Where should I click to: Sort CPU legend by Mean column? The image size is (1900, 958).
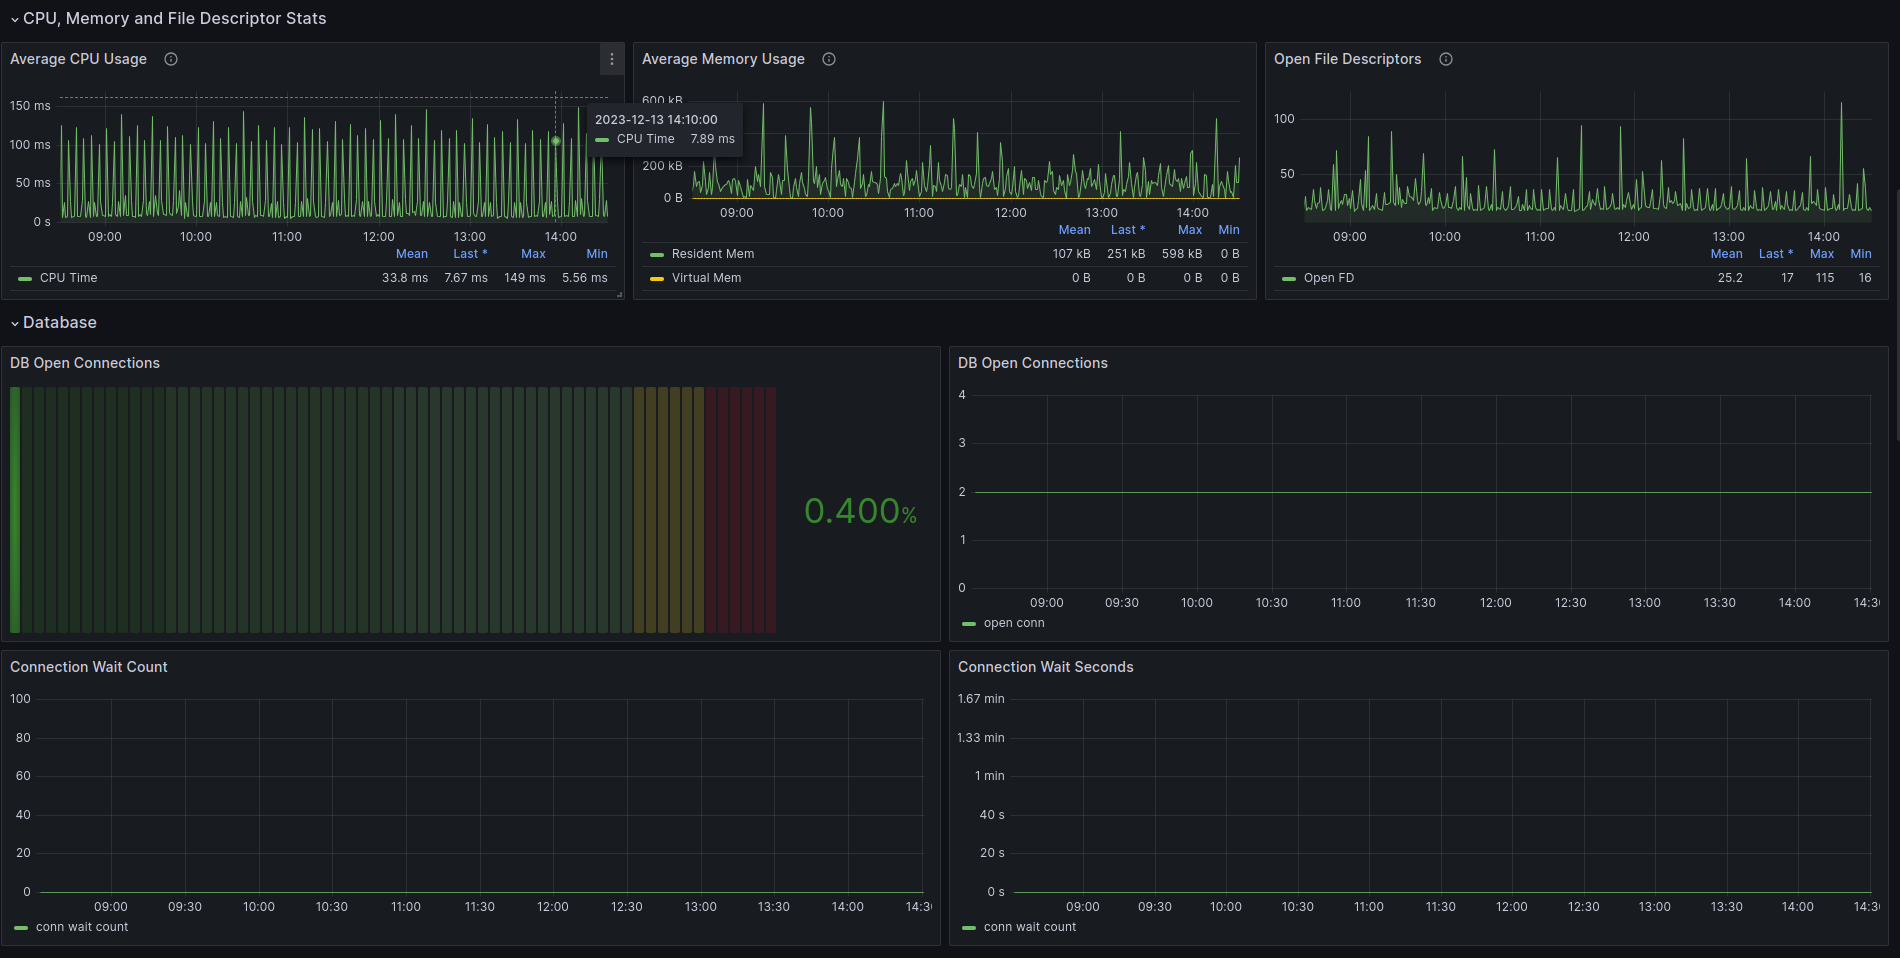click(x=412, y=254)
